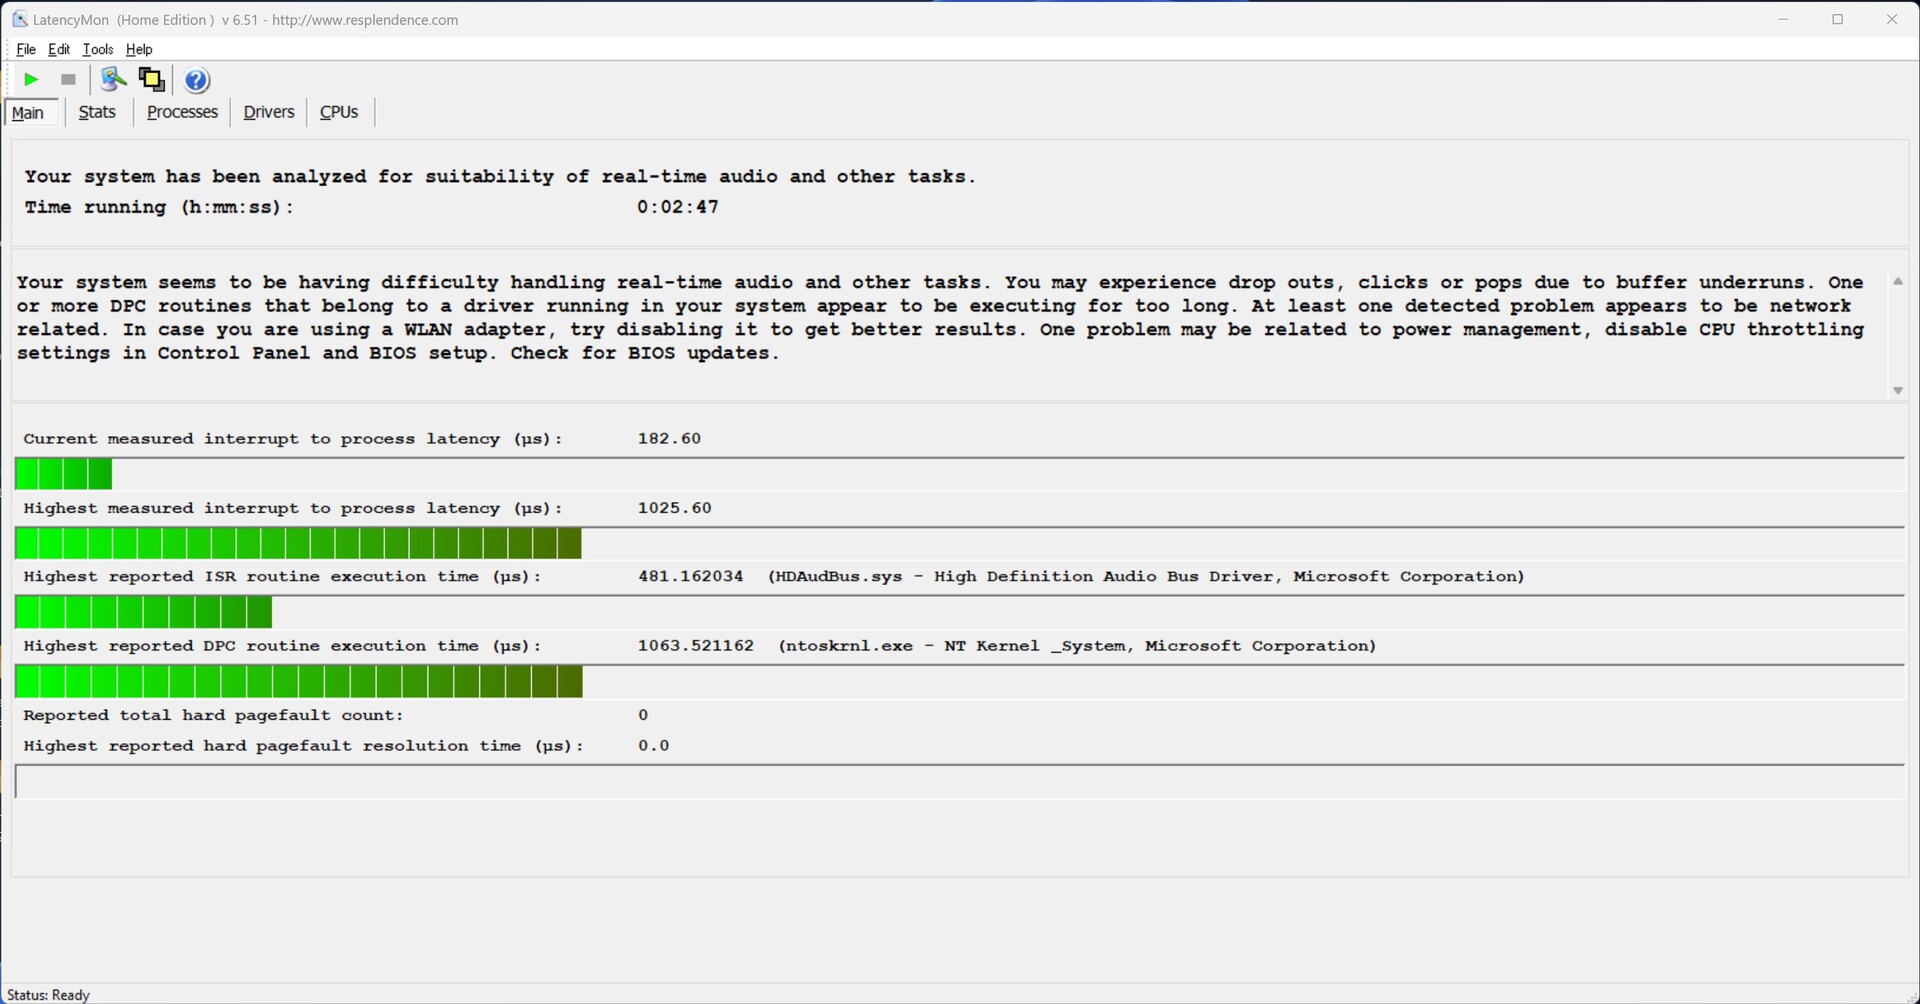Open help via blue question mark icon

tap(197, 80)
